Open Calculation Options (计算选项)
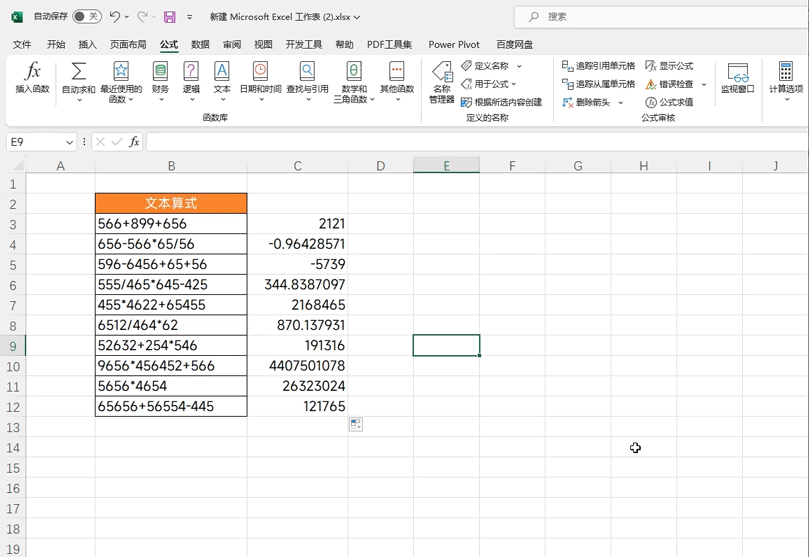809x557 pixels. (x=786, y=80)
